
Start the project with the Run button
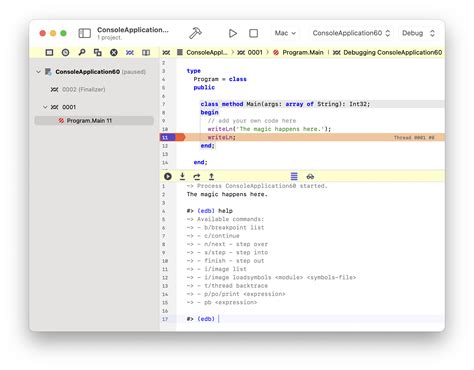(233, 33)
